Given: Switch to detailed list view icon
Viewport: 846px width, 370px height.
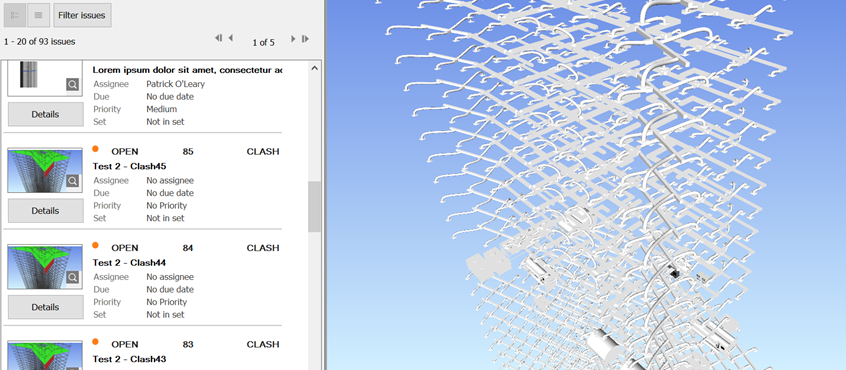Looking at the screenshot, I should 15,15.
